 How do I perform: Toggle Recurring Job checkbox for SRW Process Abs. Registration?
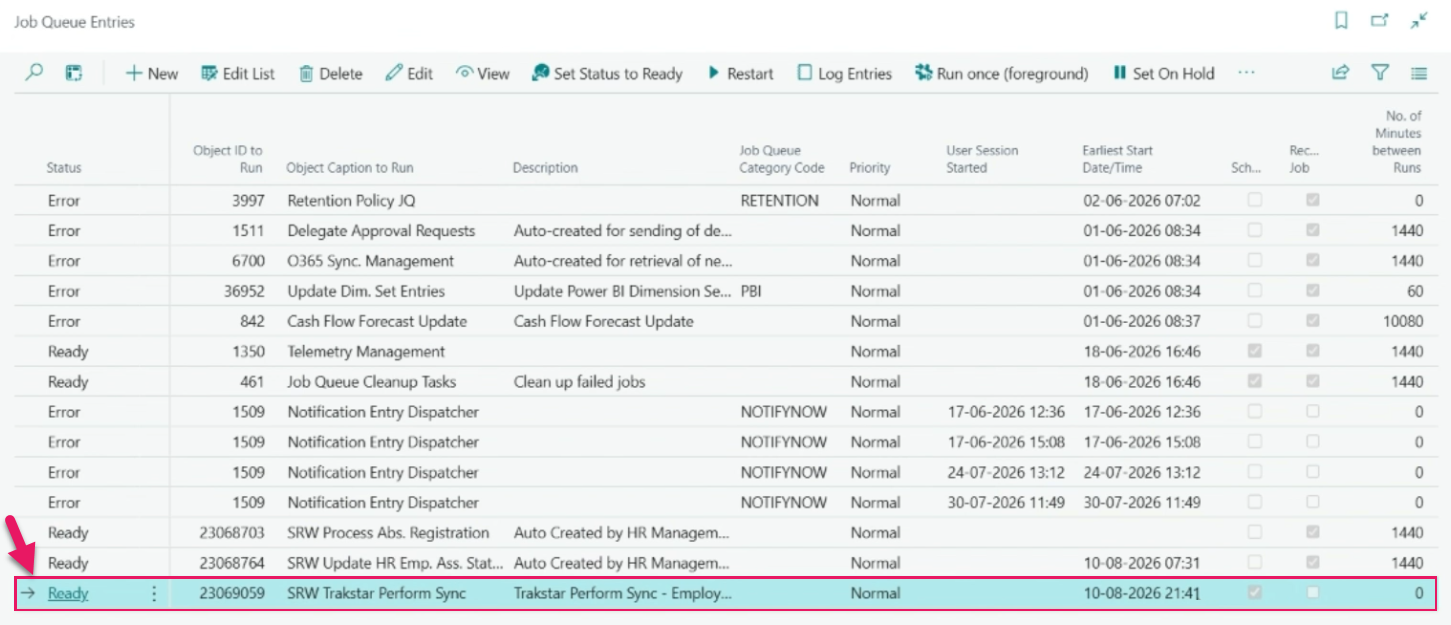pyautogui.click(x=1313, y=533)
